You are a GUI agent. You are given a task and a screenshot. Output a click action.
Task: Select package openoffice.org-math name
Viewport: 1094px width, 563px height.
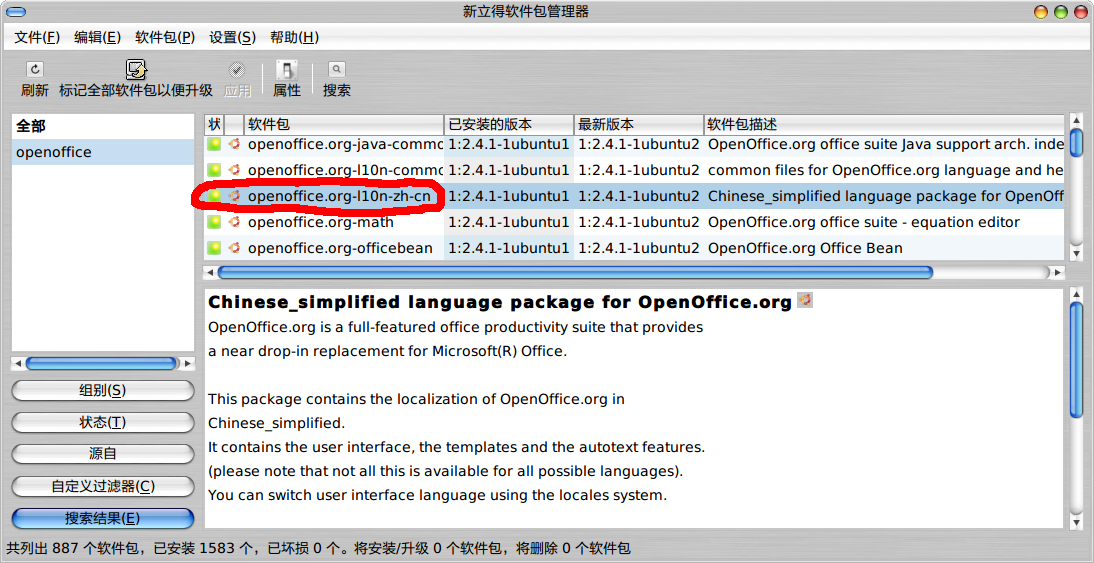coord(320,222)
